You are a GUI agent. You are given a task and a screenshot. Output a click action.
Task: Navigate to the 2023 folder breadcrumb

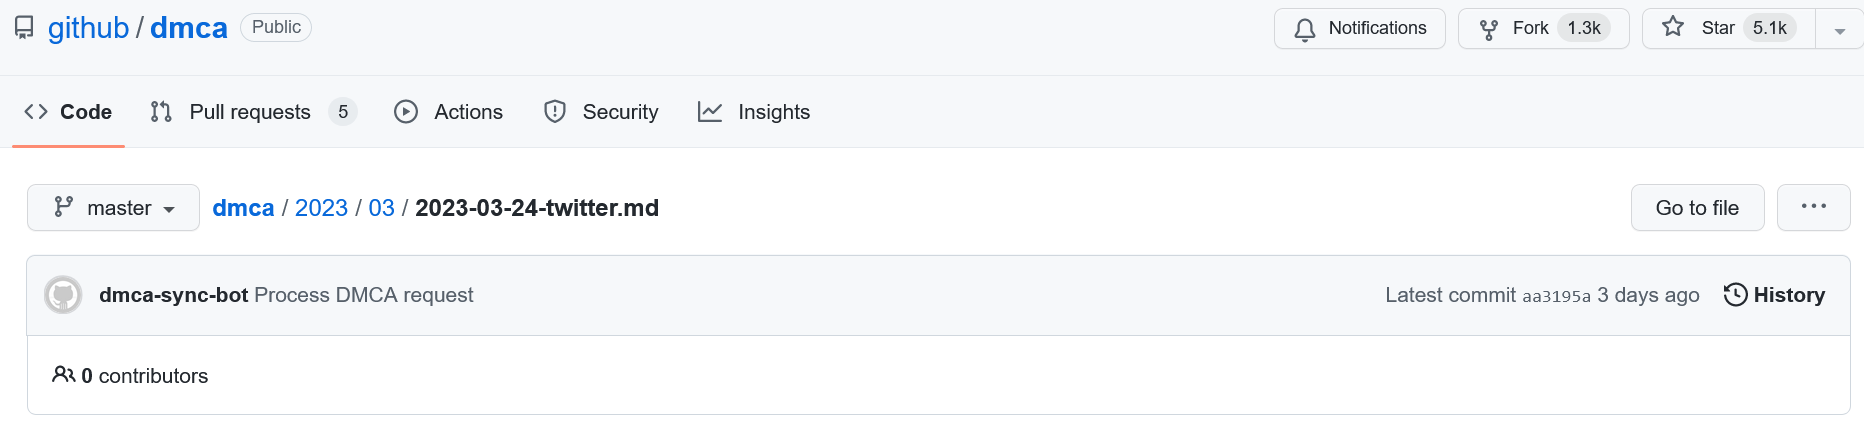[321, 208]
